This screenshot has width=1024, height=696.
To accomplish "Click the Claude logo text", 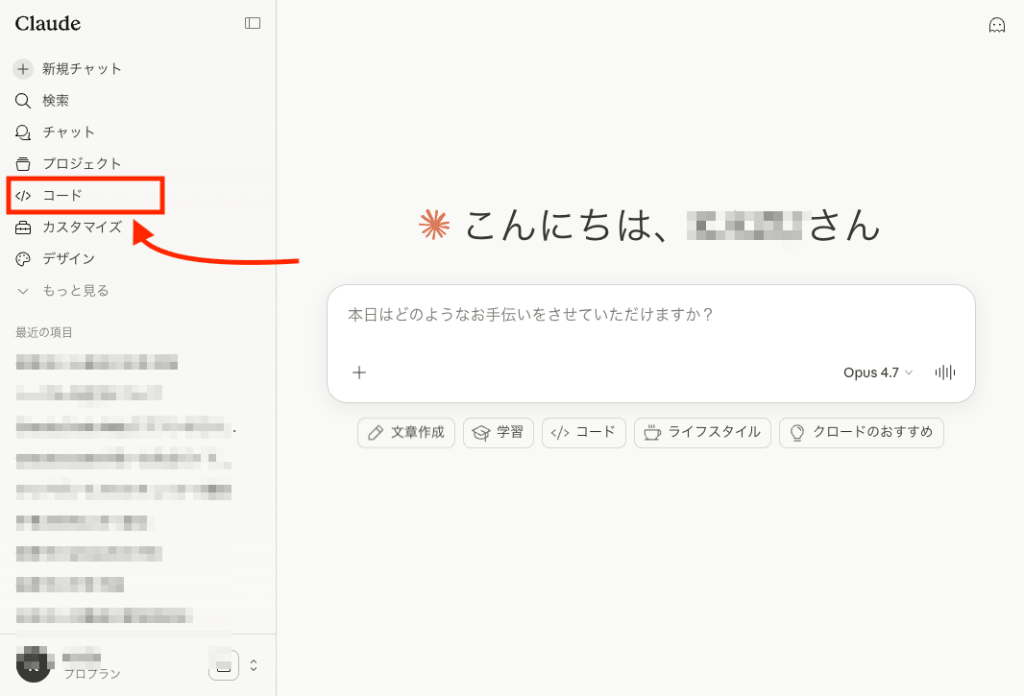I will [48, 24].
